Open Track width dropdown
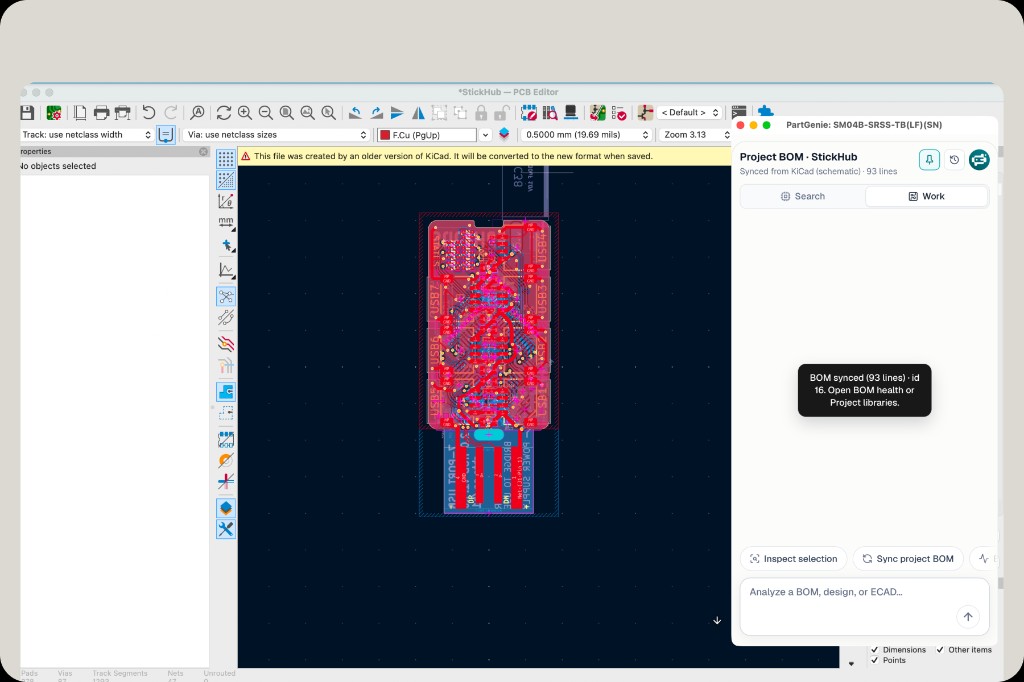Screen dimensions: 1024x682 pos(87,135)
